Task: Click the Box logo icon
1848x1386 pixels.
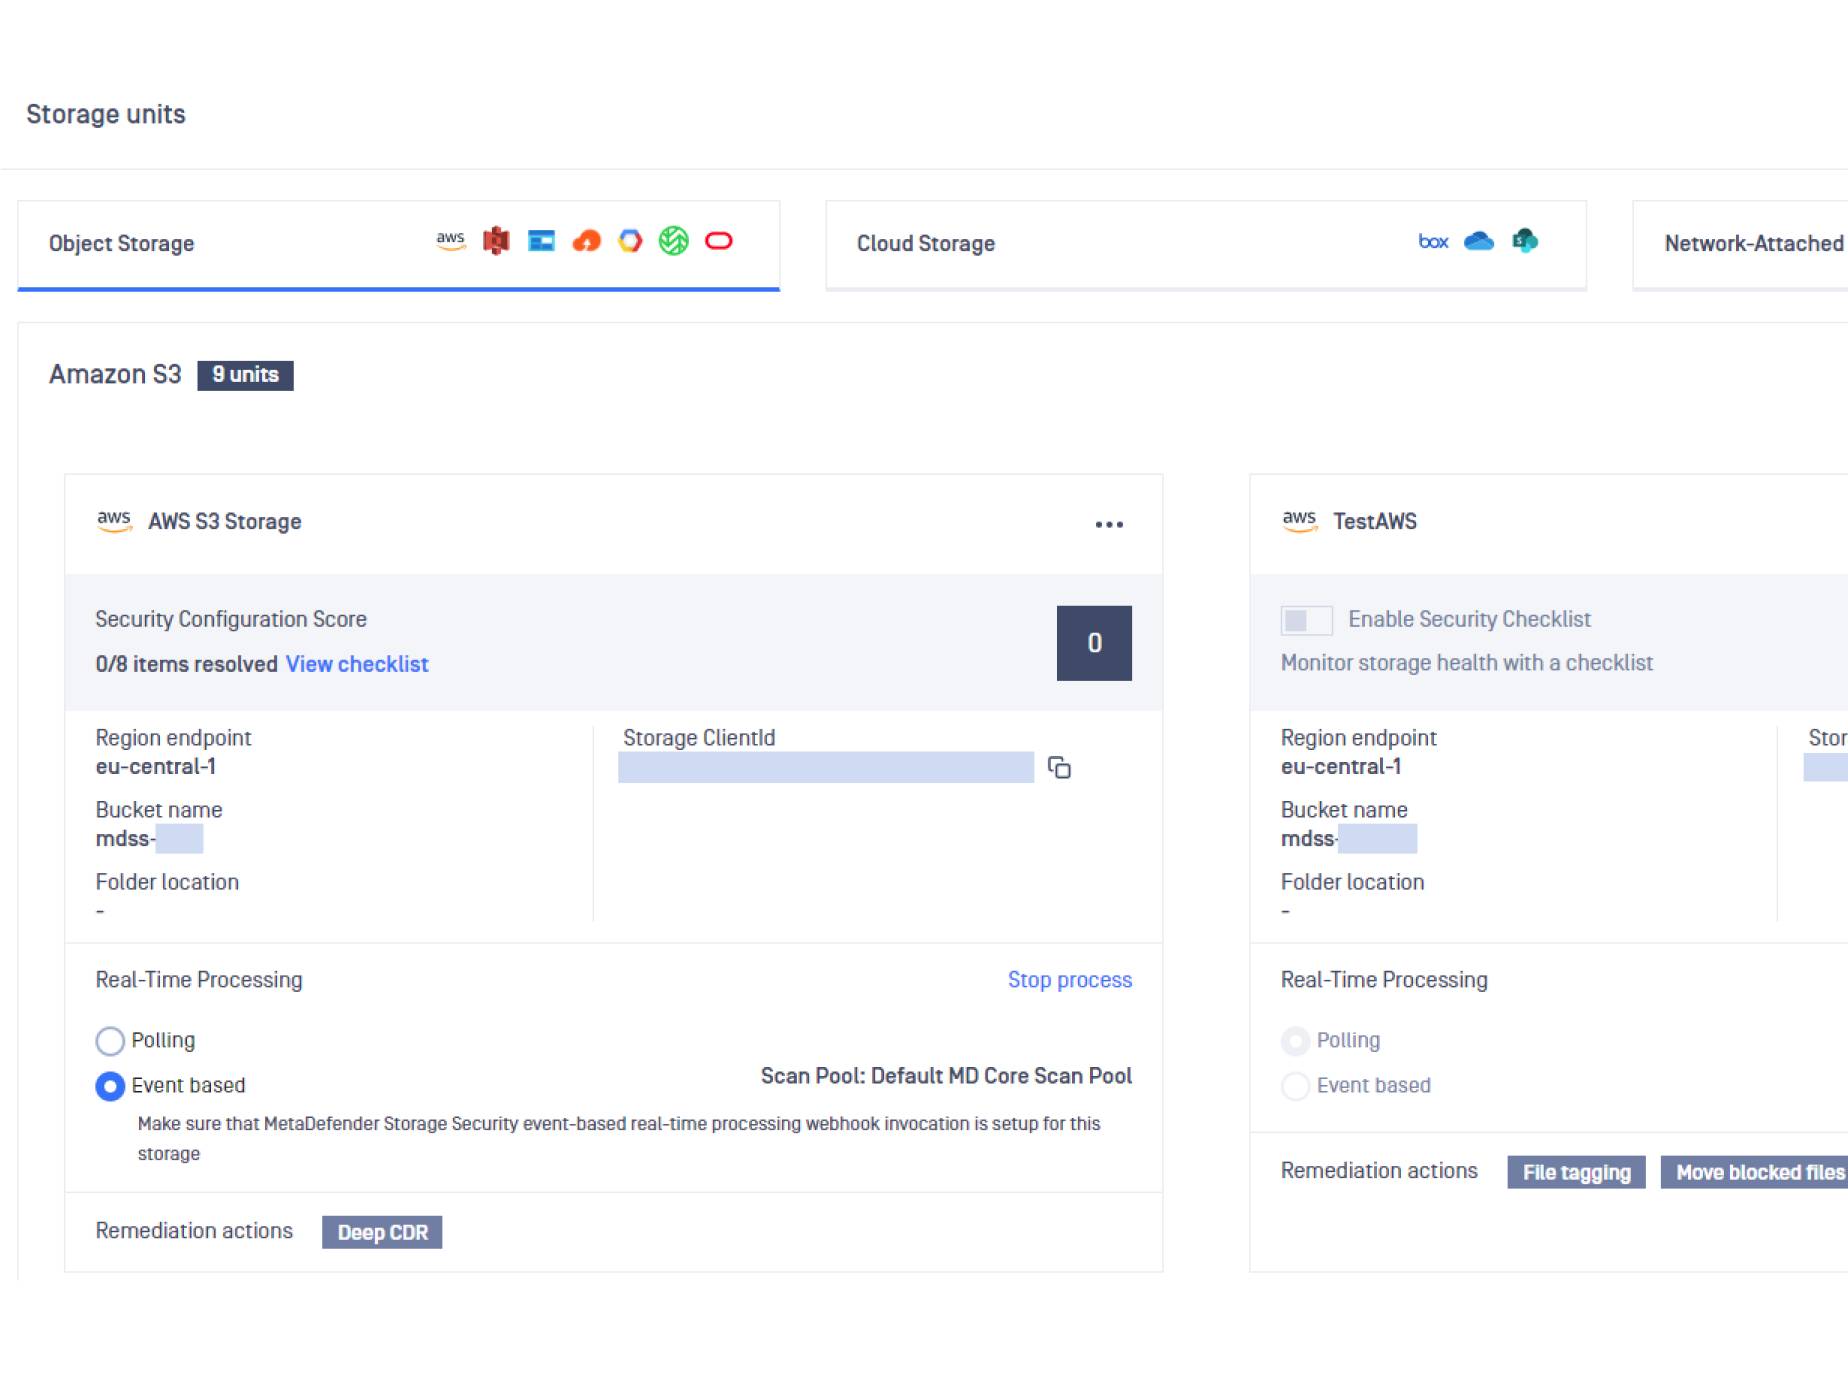Action: [x=1432, y=241]
